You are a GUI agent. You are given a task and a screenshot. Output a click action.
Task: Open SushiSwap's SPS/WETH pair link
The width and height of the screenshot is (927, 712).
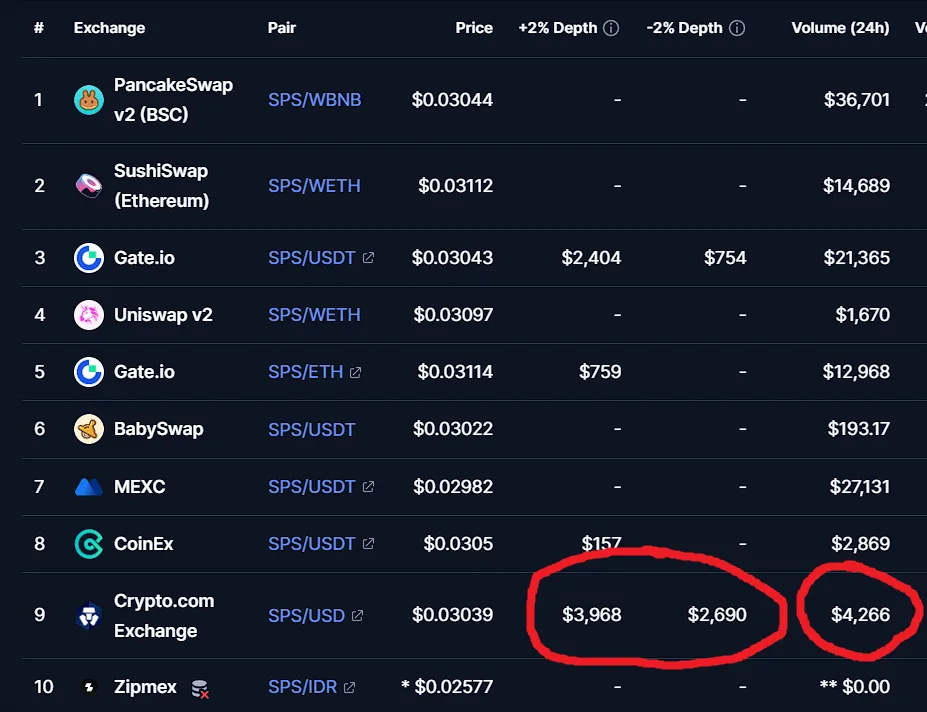(314, 186)
